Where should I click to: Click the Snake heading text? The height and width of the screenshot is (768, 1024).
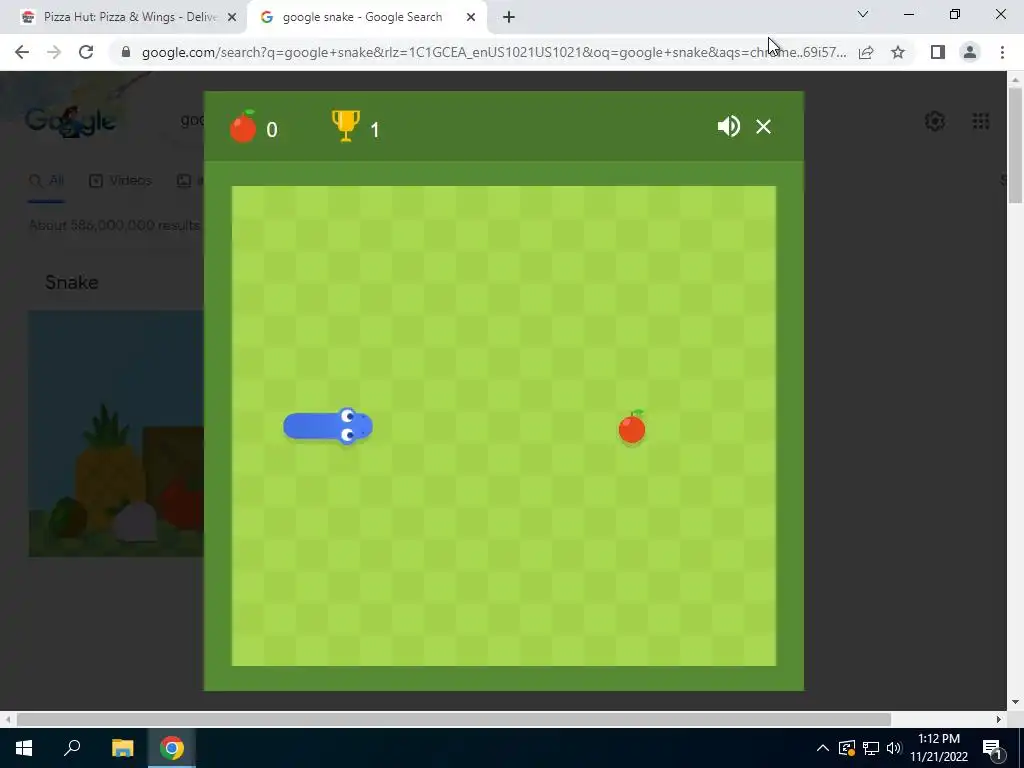(72, 282)
